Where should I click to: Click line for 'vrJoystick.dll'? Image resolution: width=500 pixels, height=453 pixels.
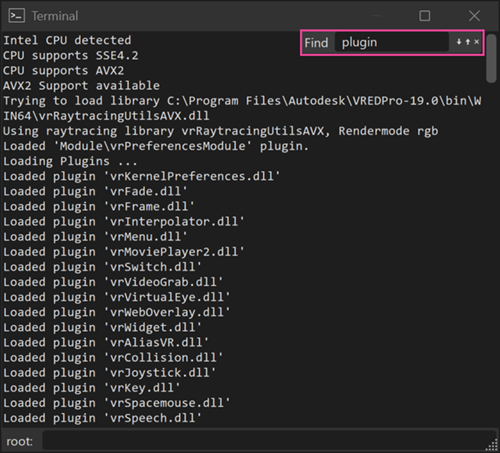click(110, 373)
